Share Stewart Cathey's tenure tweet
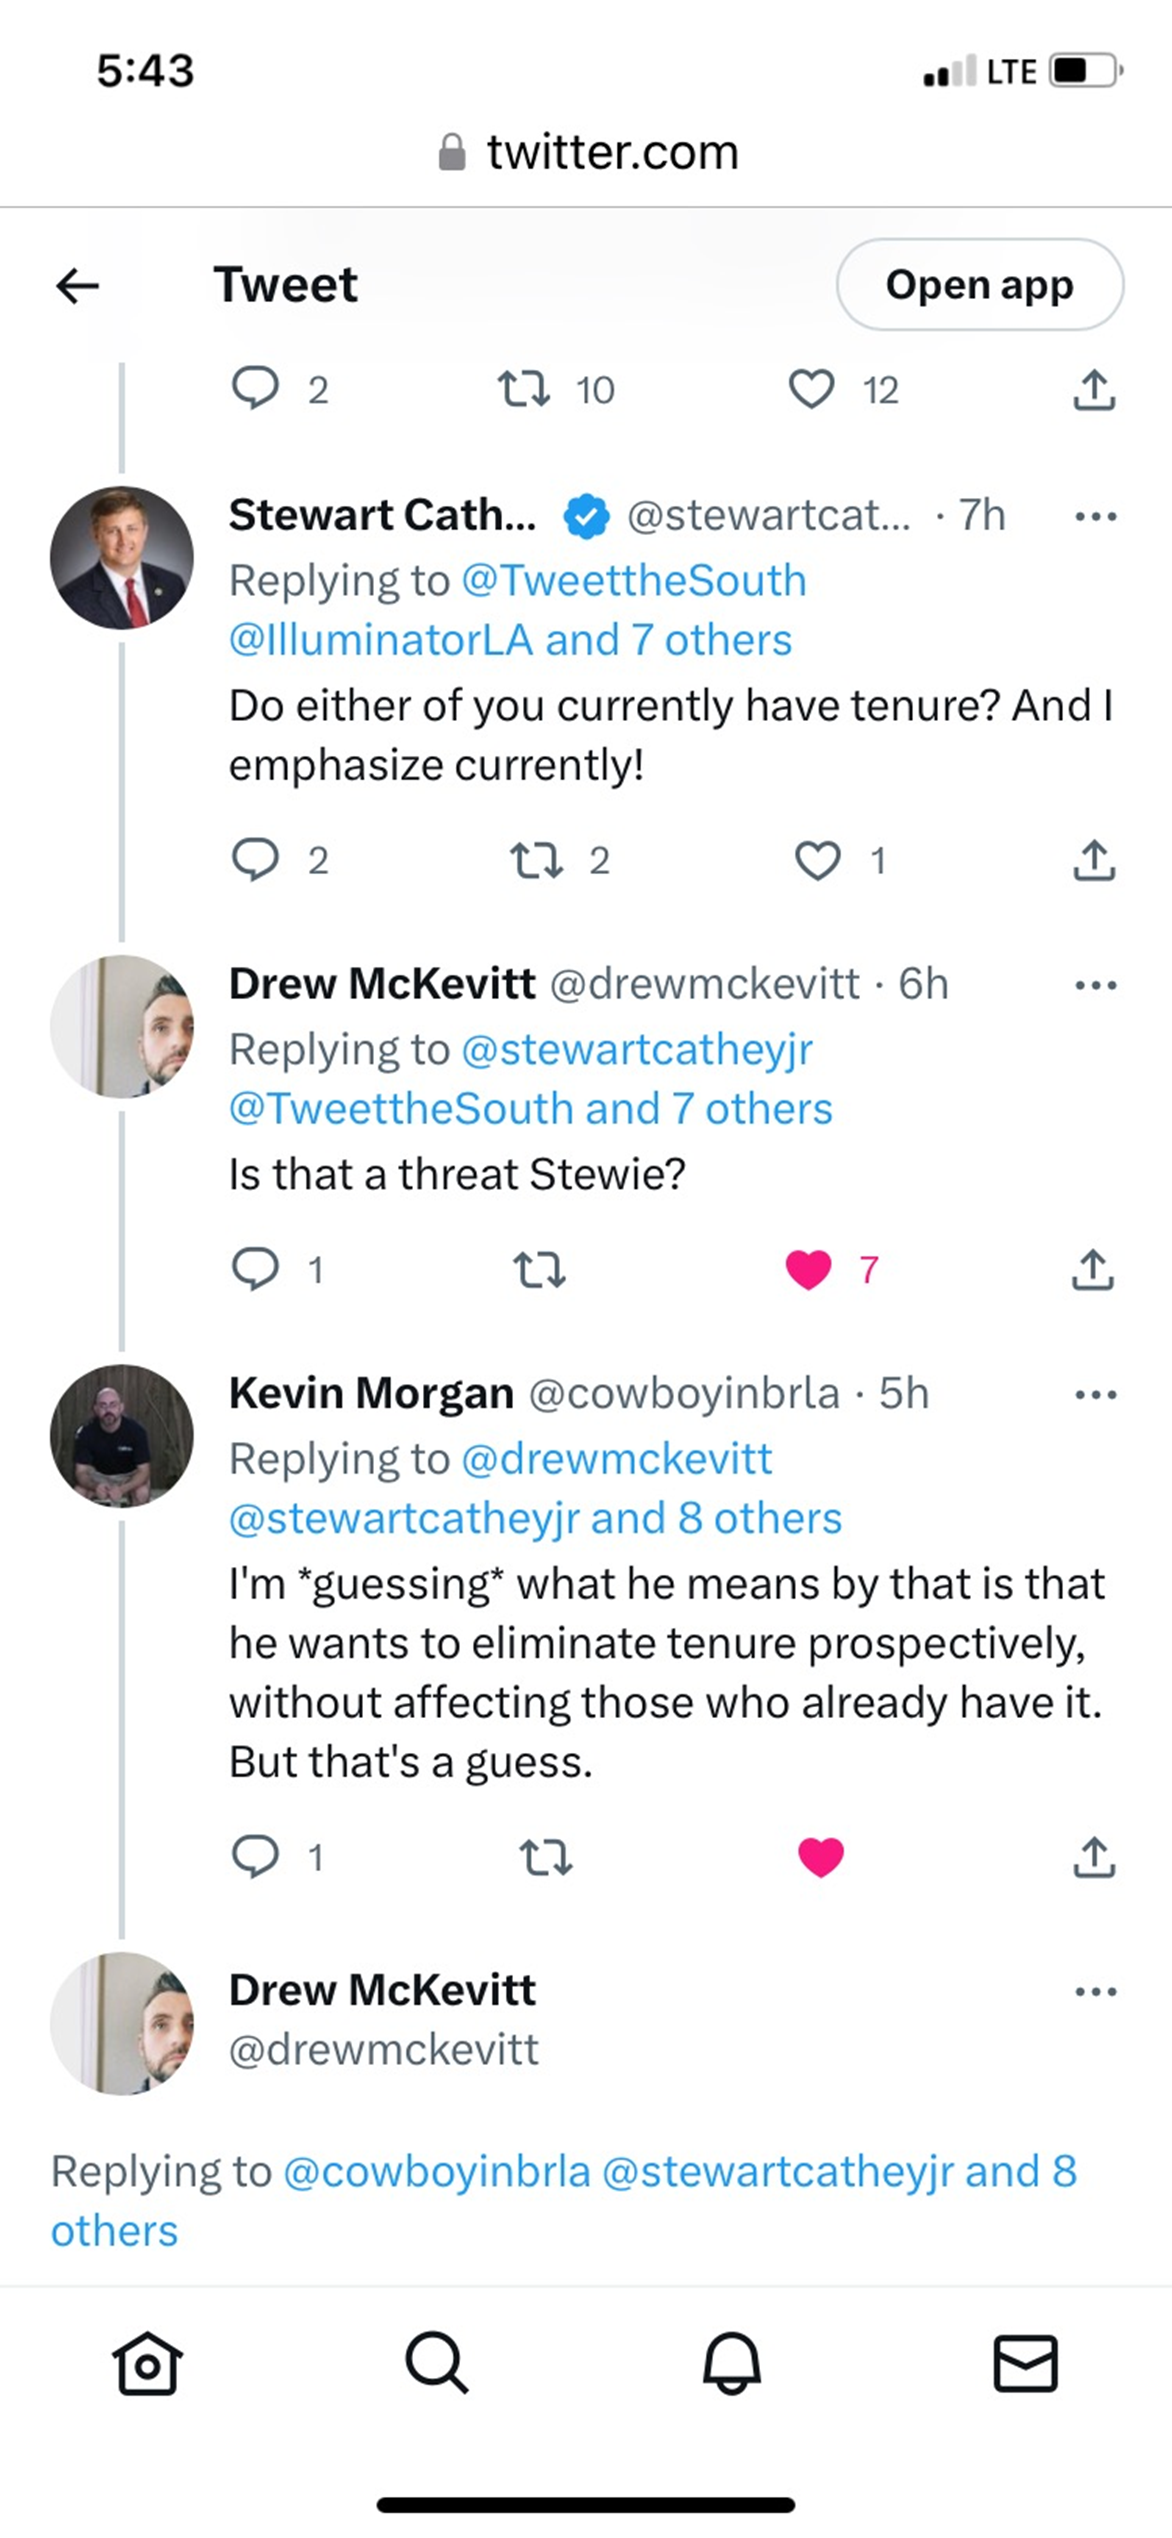Viewport: 1172px width, 2538px height. 1094,860
